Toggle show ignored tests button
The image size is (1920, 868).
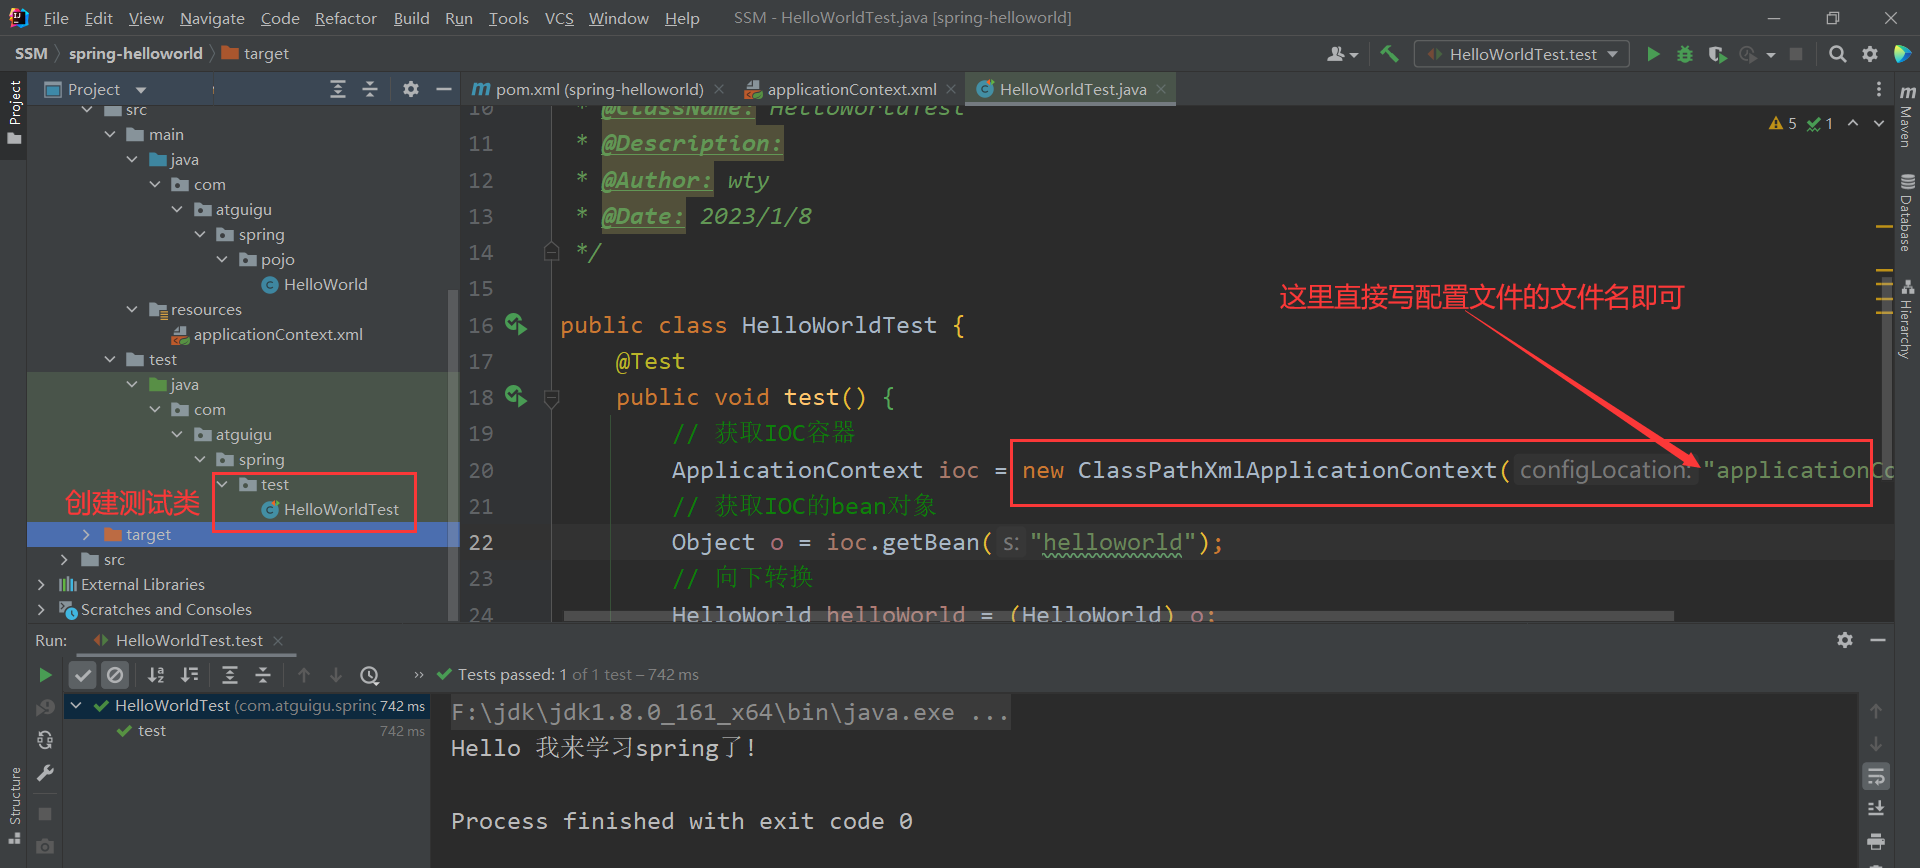pos(116,675)
